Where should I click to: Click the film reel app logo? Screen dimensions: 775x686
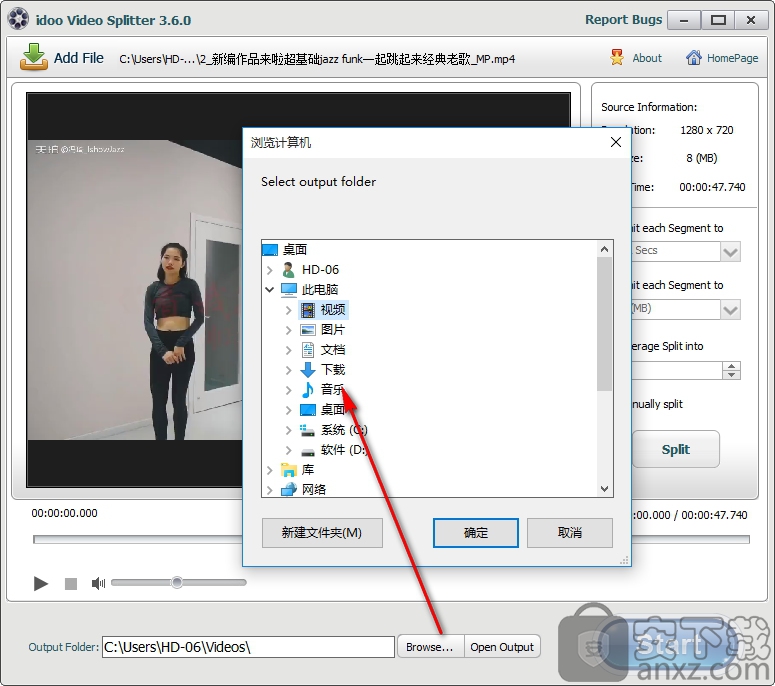click(x=18, y=19)
